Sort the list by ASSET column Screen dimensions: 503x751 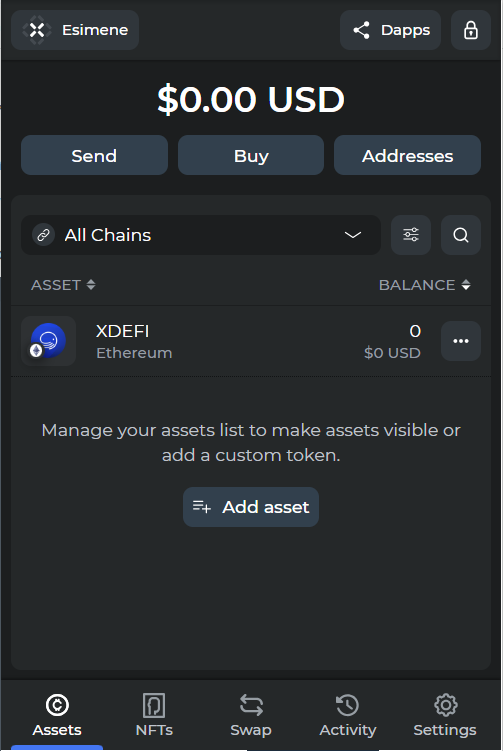pyautogui.click(x=63, y=285)
